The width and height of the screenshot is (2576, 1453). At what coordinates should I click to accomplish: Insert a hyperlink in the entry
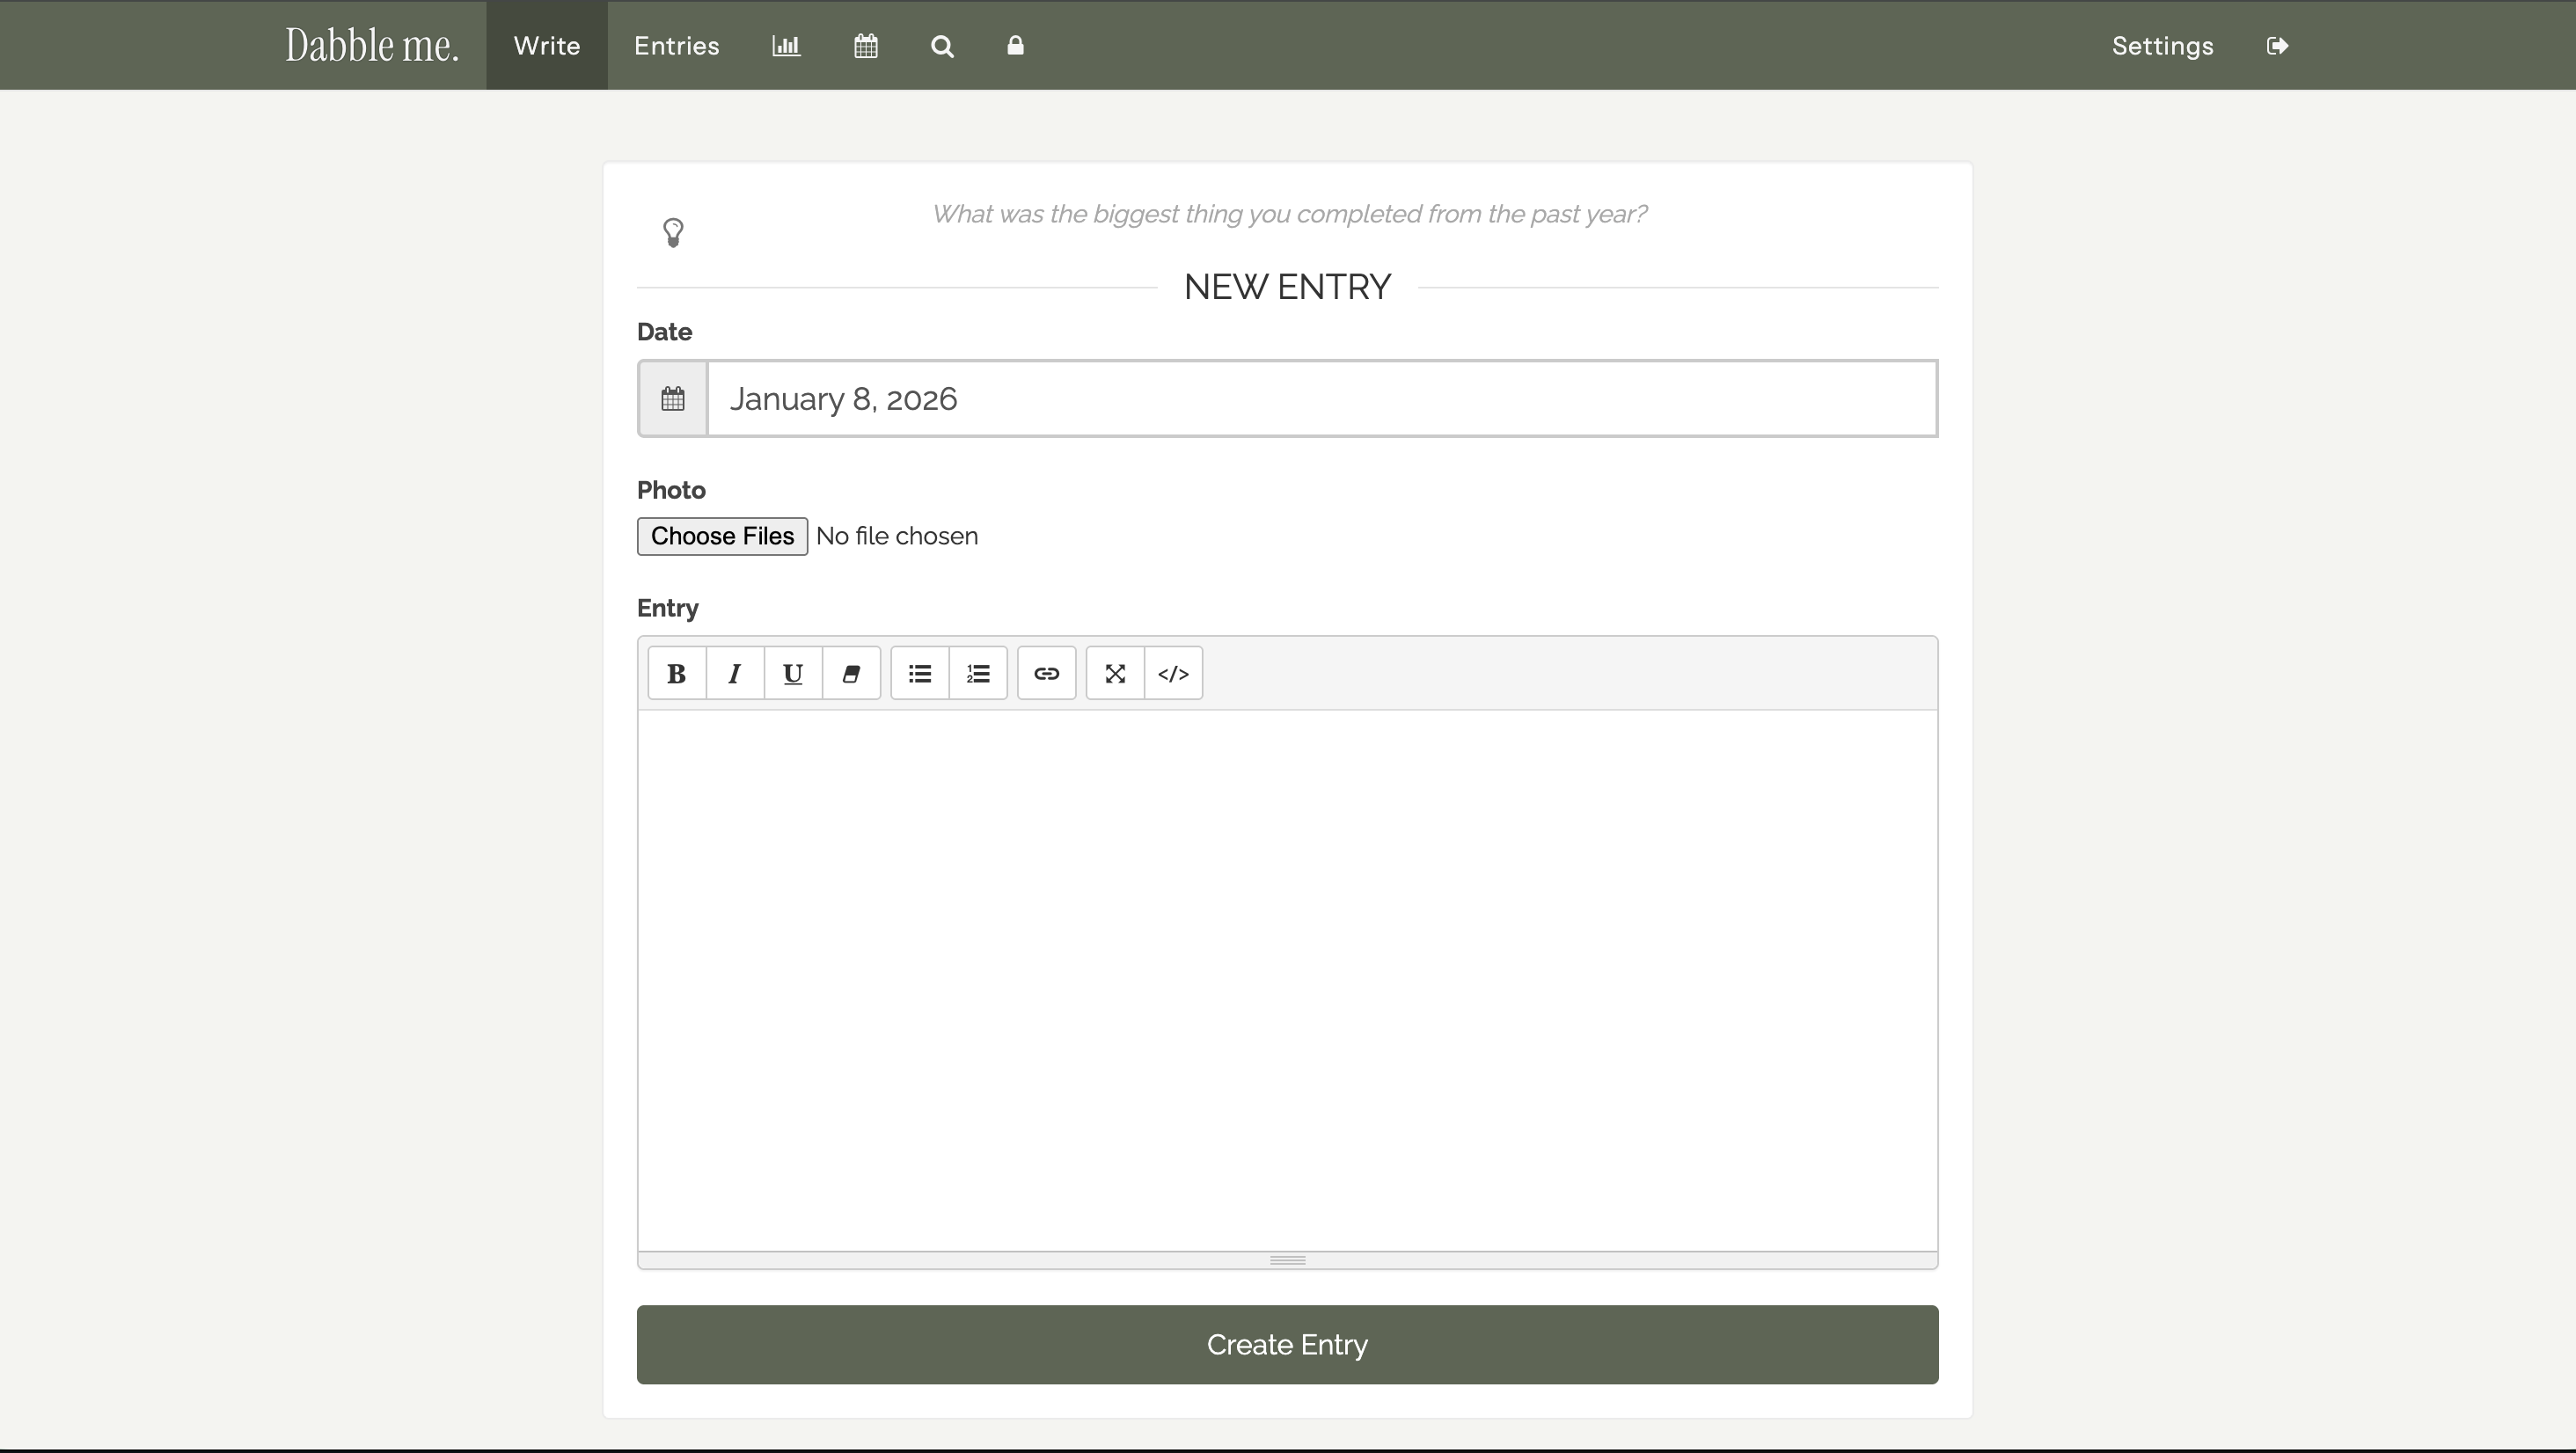[x=1046, y=673]
